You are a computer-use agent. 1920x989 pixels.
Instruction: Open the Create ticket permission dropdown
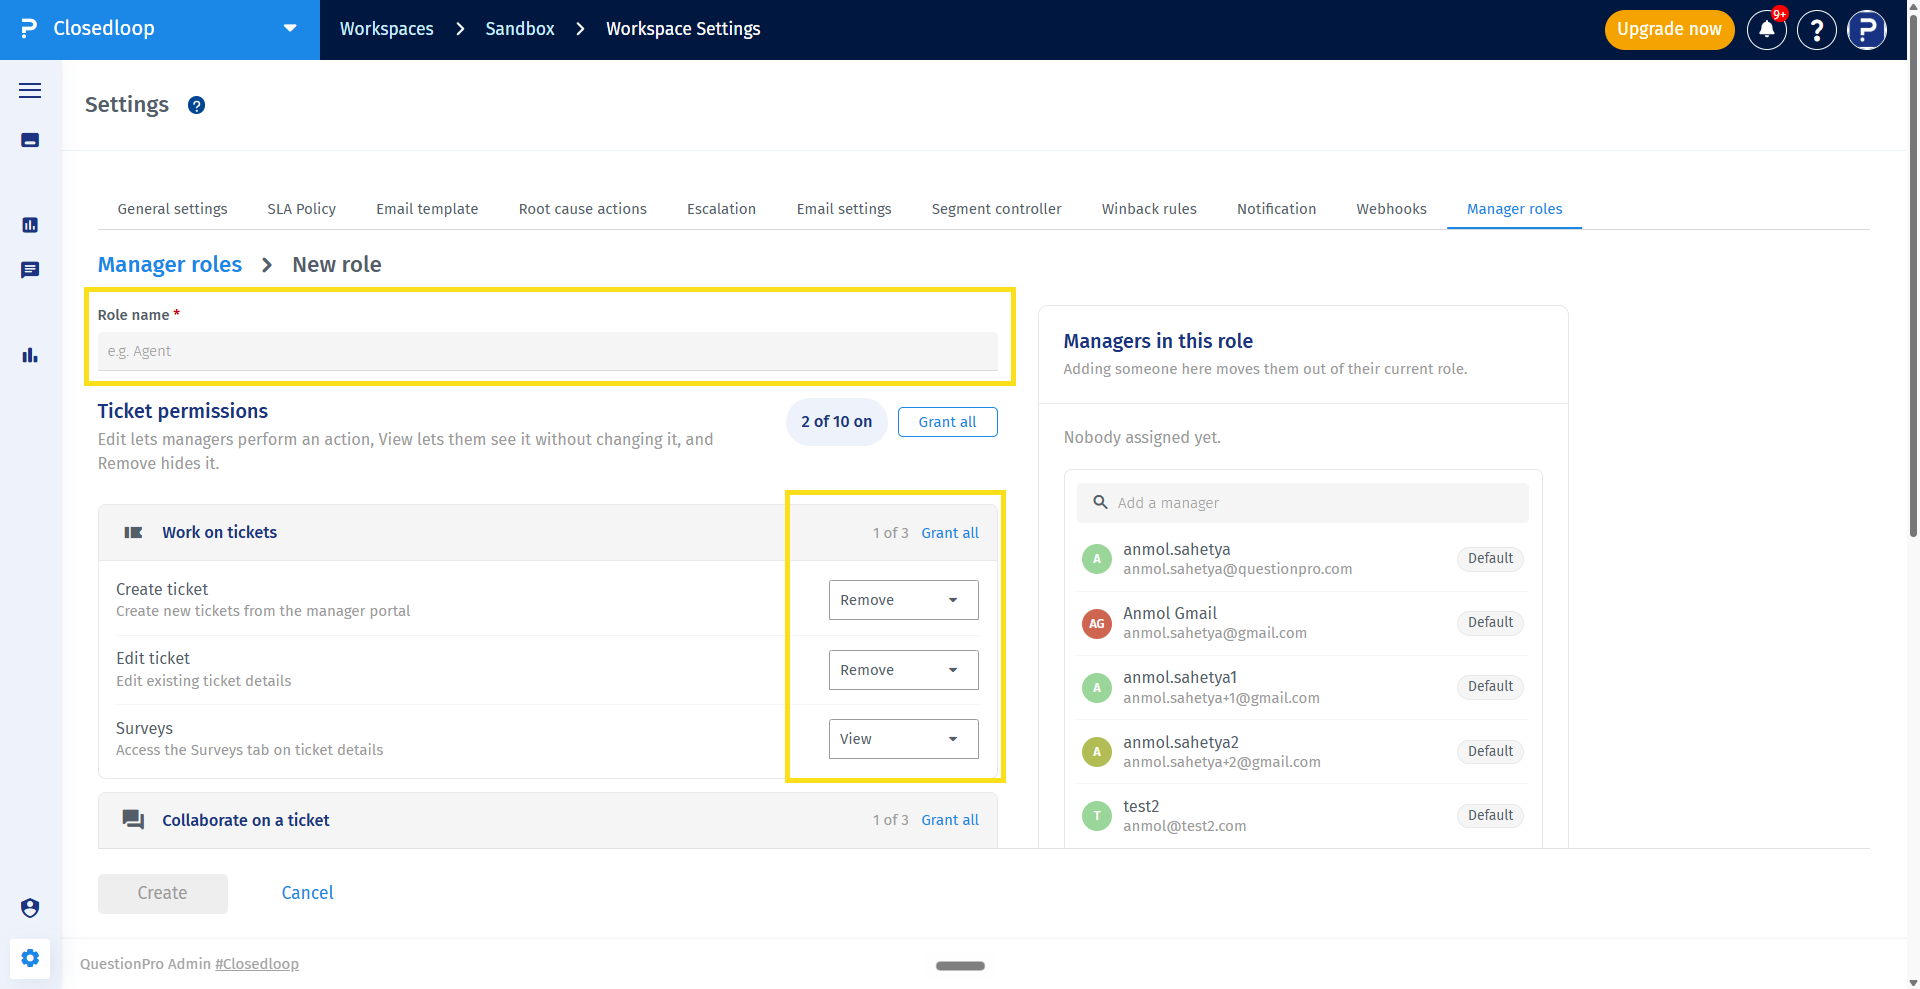[x=903, y=600]
